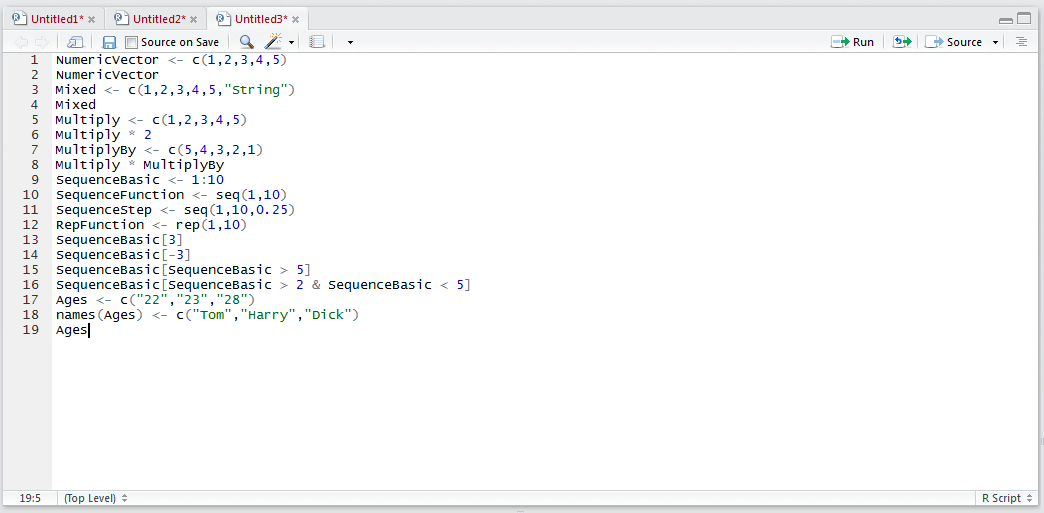Click 'SequenceBasic <- 1:10' line
1044x513 pixels.
tap(140, 180)
